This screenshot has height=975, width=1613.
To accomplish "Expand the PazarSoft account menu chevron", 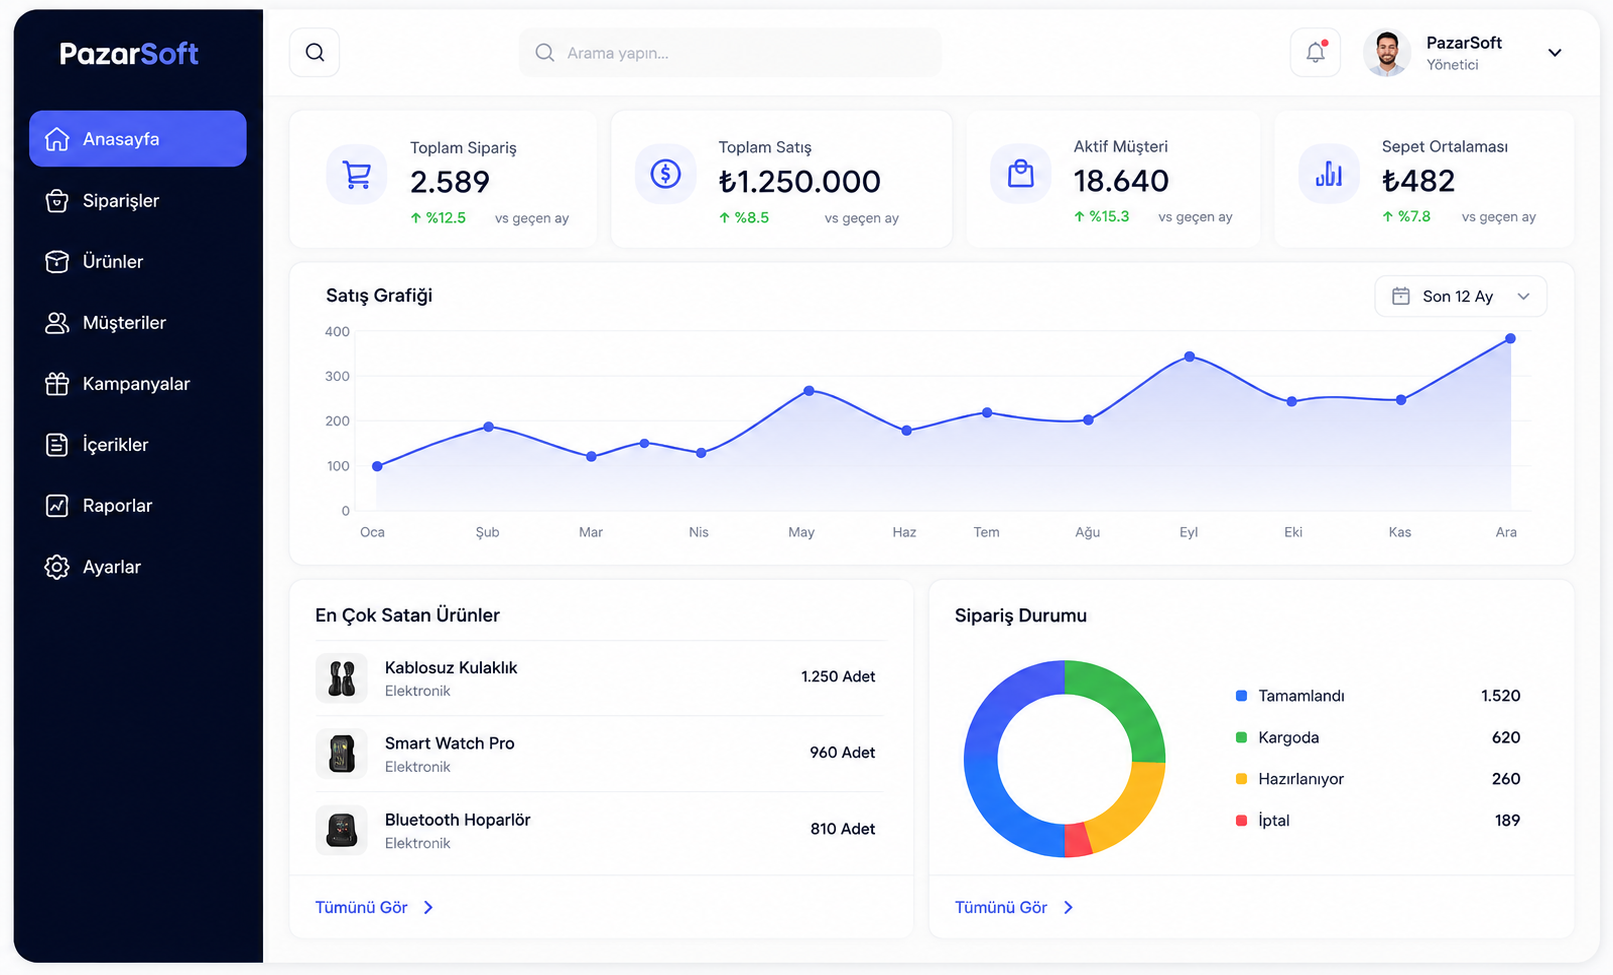I will pyautogui.click(x=1555, y=53).
